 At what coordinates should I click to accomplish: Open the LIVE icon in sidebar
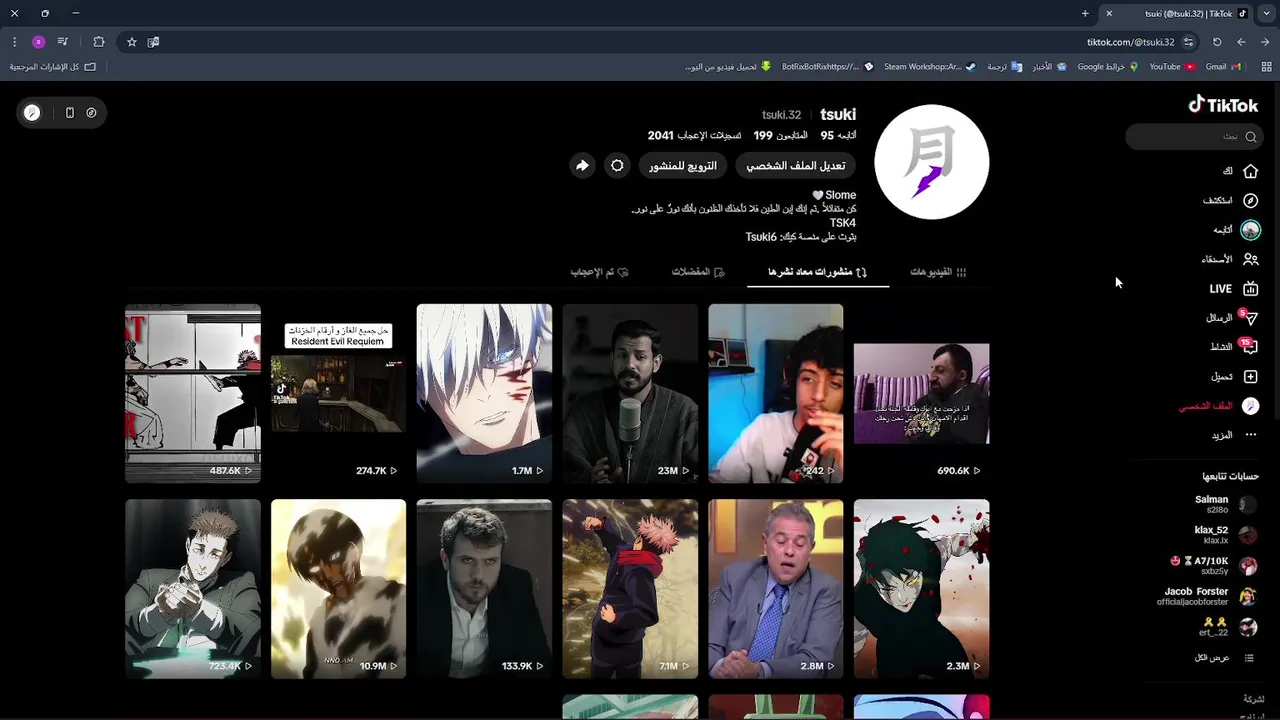[1250, 289]
